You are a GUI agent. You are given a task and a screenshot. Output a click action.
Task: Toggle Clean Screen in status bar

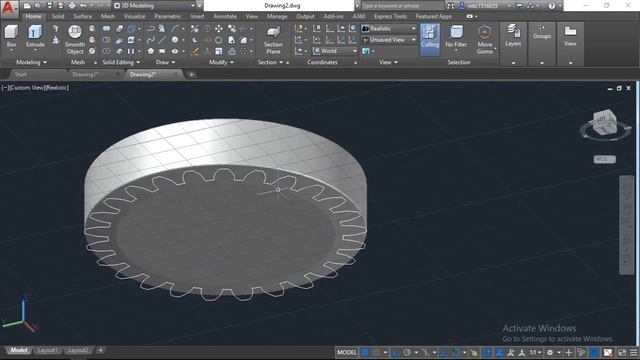point(622,352)
